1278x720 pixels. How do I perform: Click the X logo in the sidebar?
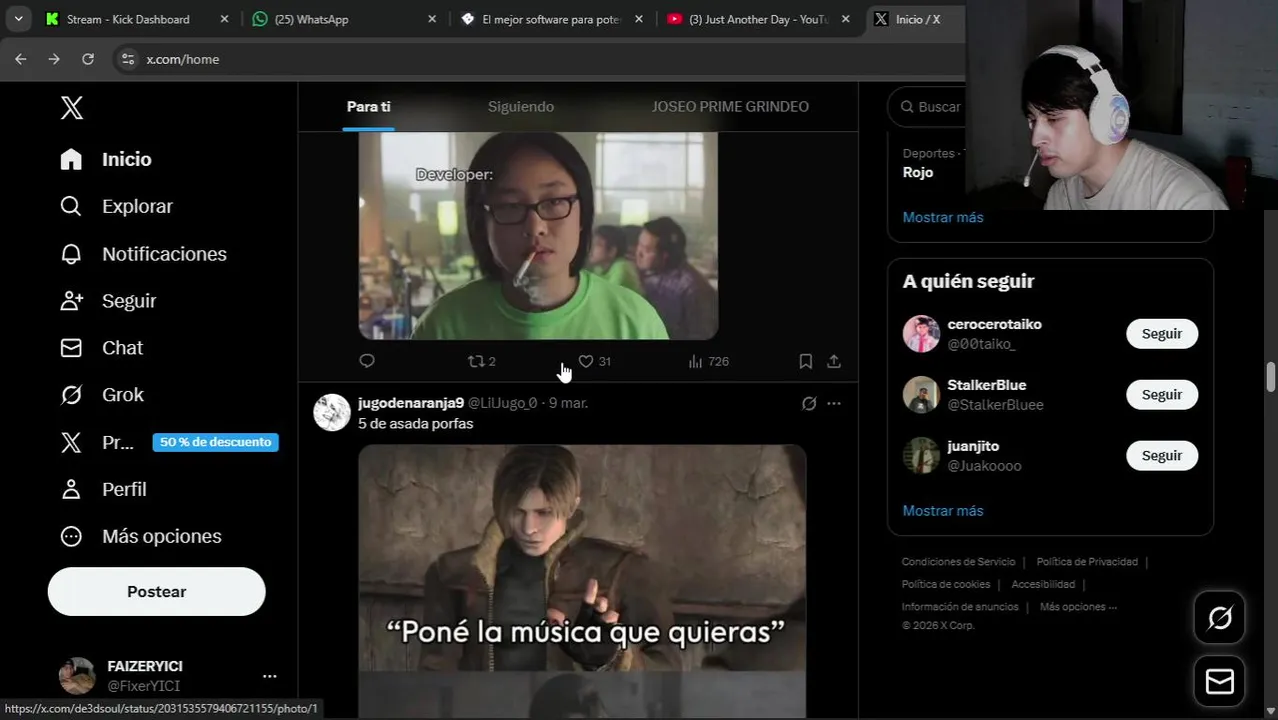pyautogui.click(x=72, y=108)
